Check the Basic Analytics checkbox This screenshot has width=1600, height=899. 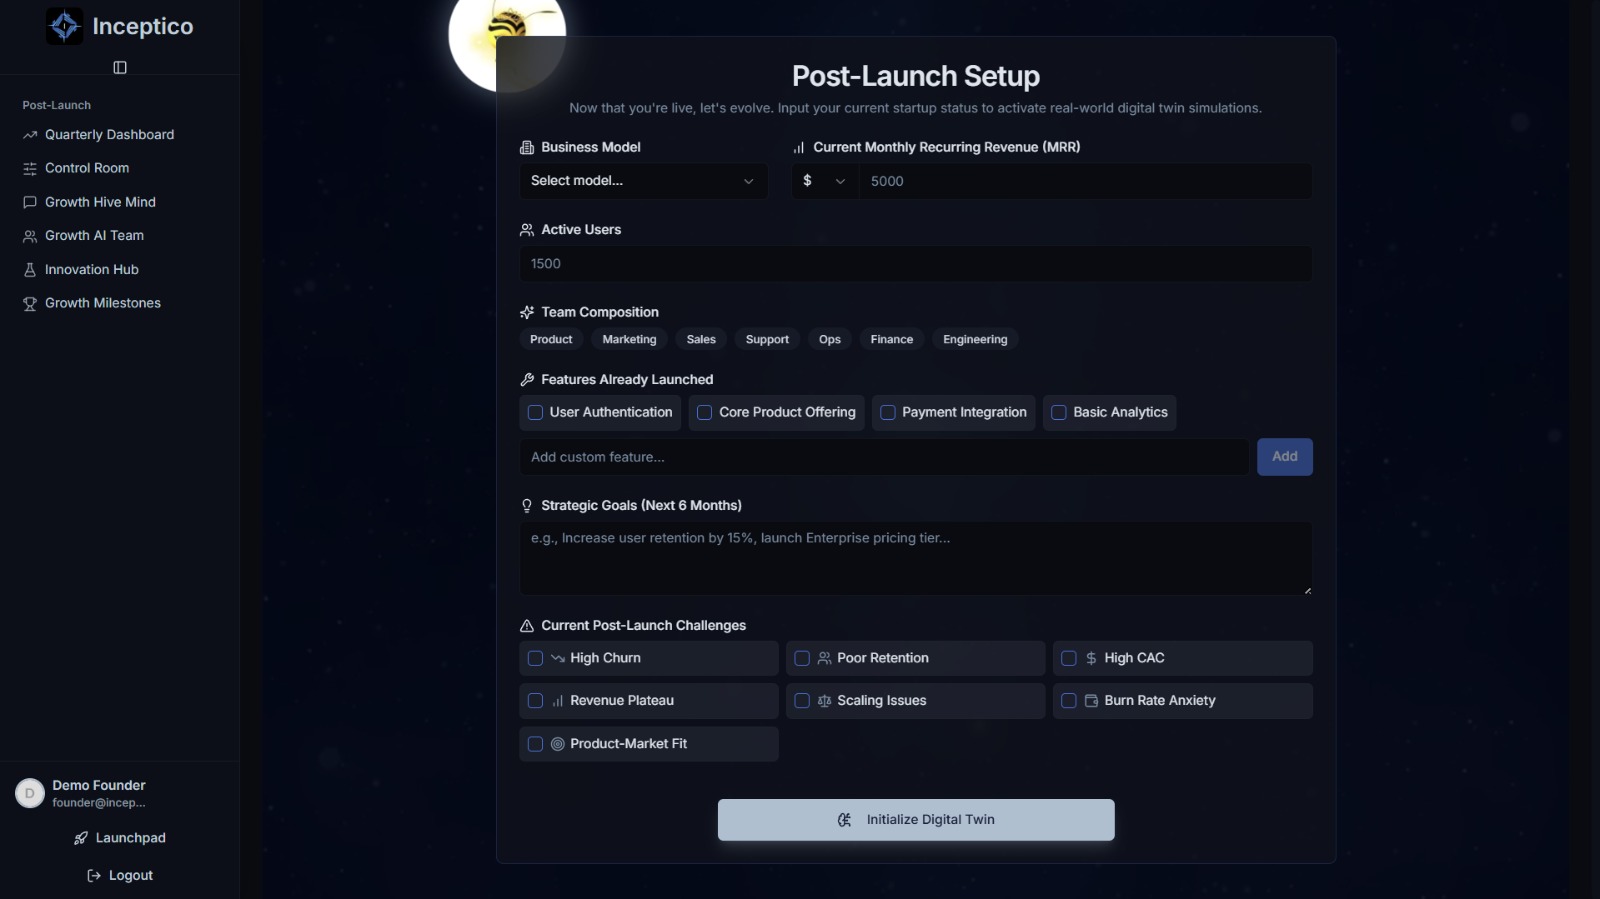pyautogui.click(x=1059, y=412)
